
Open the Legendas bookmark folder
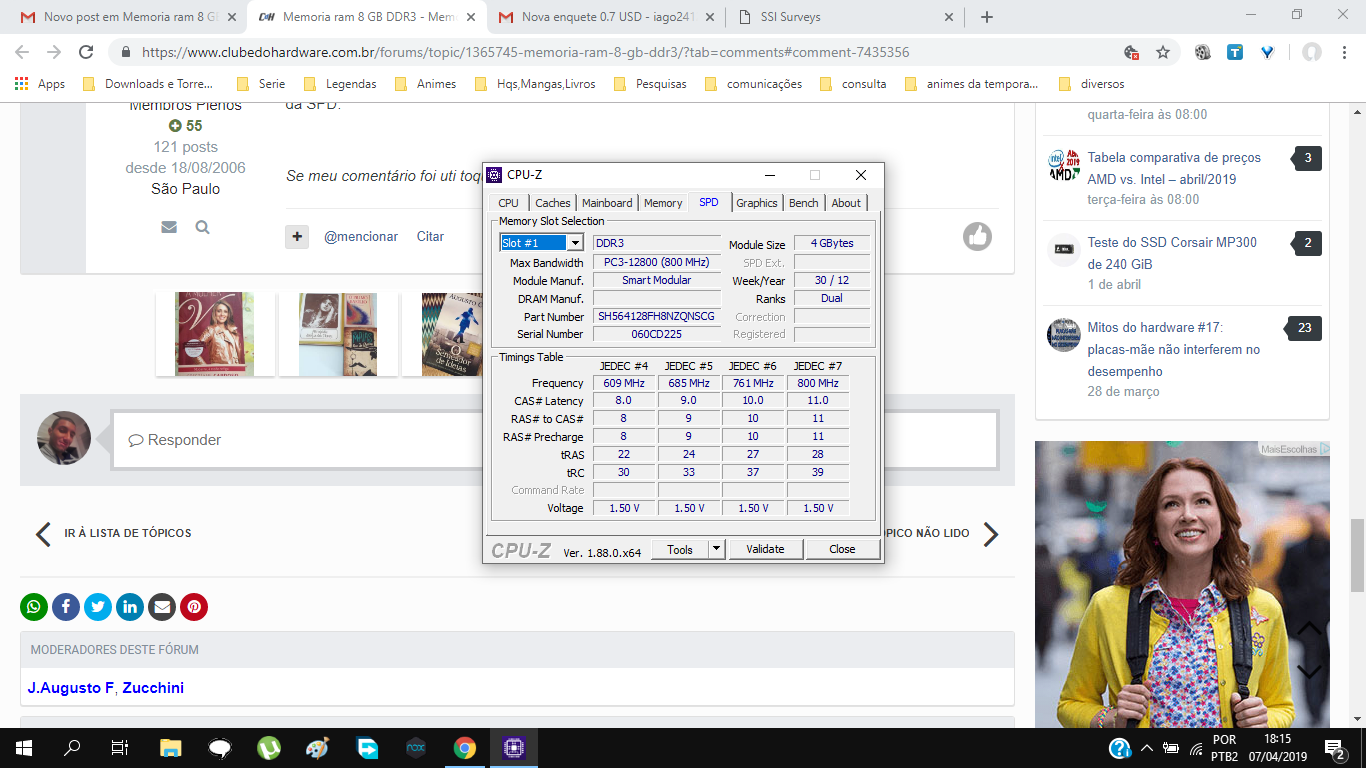click(340, 84)
